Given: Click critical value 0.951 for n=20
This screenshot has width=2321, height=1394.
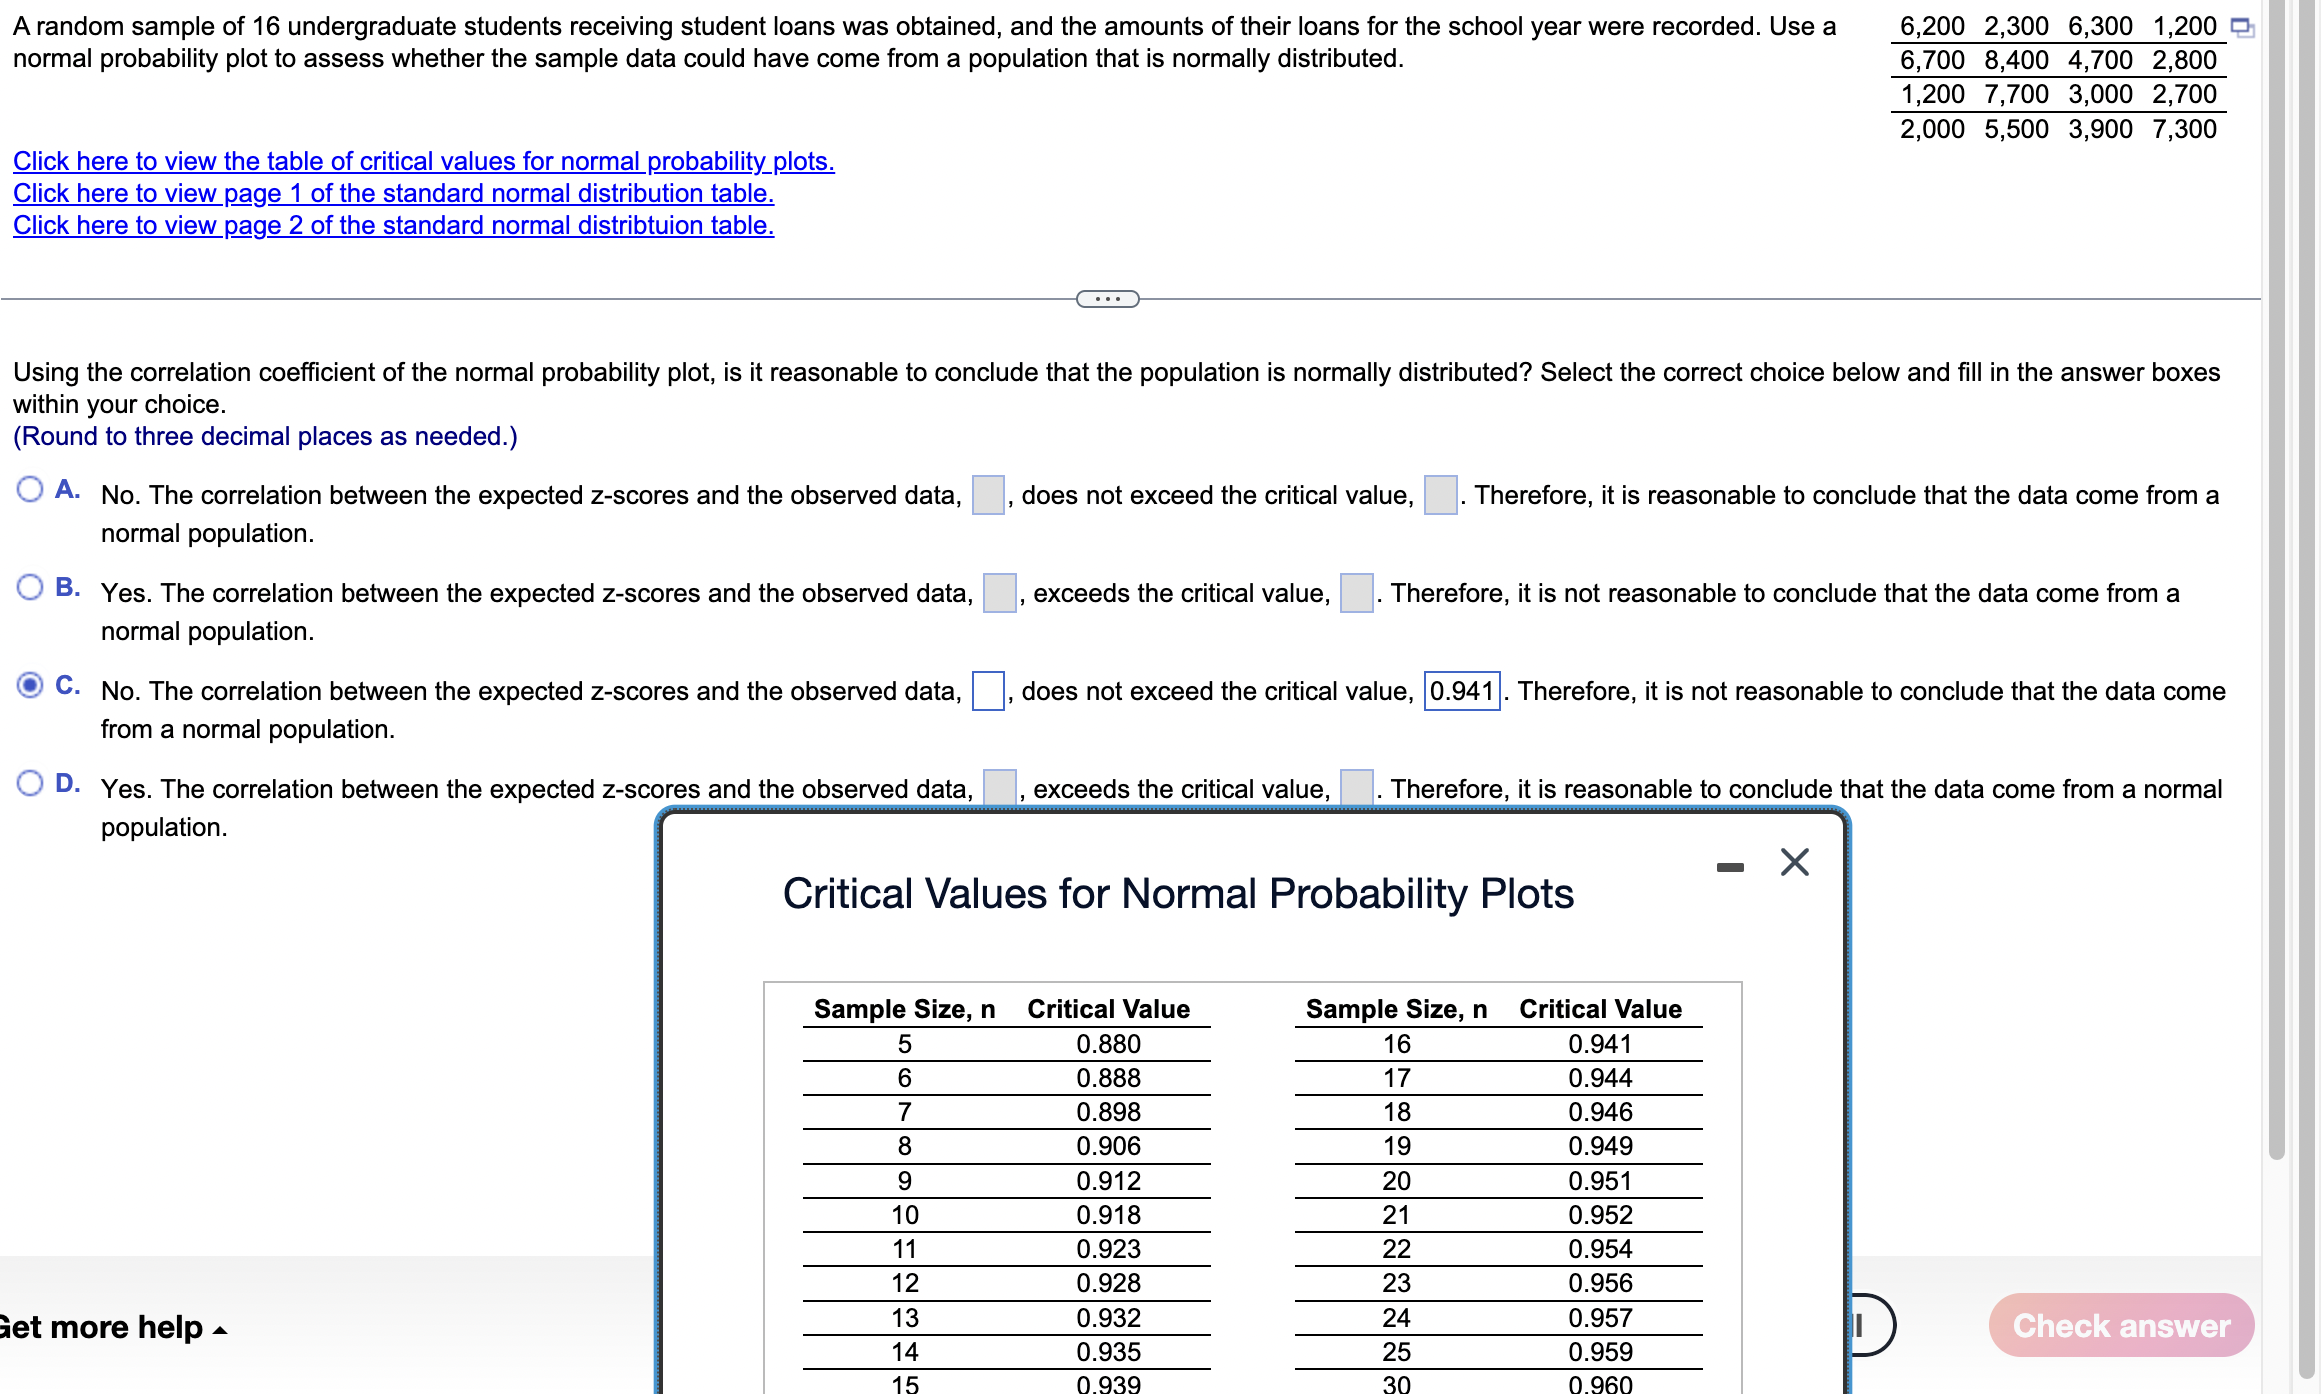Looking at the screenshot, I should 1600,1181.
